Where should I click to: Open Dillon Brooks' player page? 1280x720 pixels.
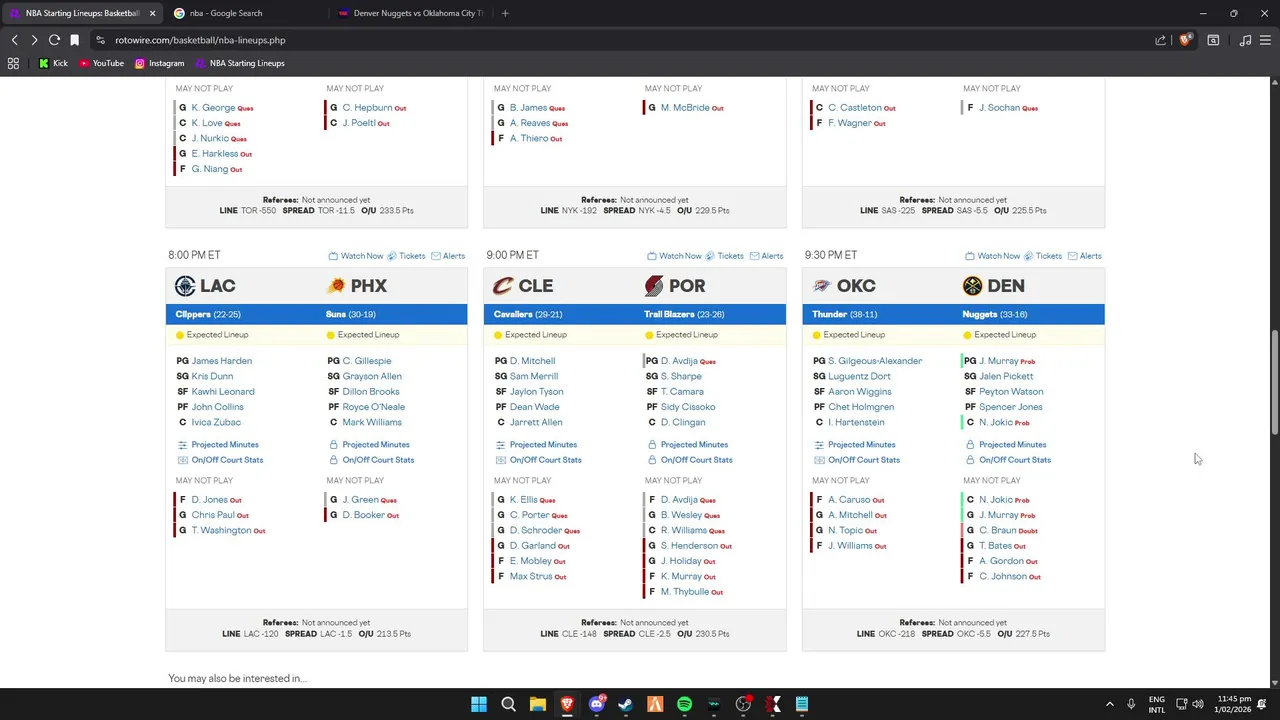pyautogui.click(x=371, y=392)
